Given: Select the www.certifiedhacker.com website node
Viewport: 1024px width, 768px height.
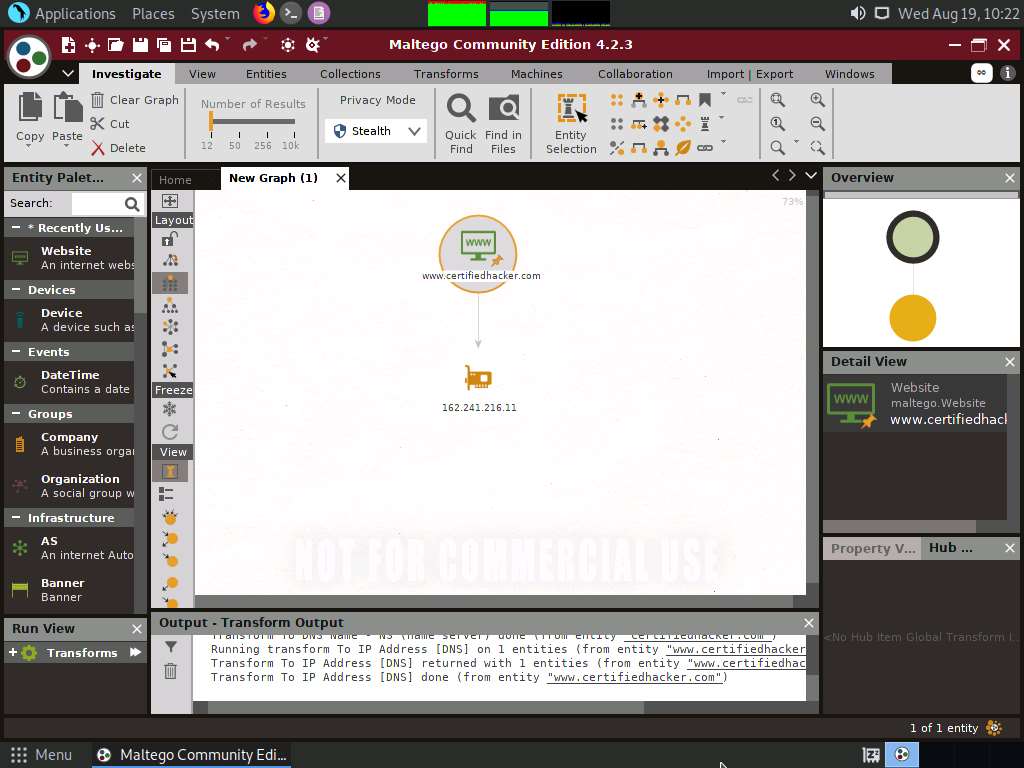Looking at the screenshot, I should pos(478,254).
